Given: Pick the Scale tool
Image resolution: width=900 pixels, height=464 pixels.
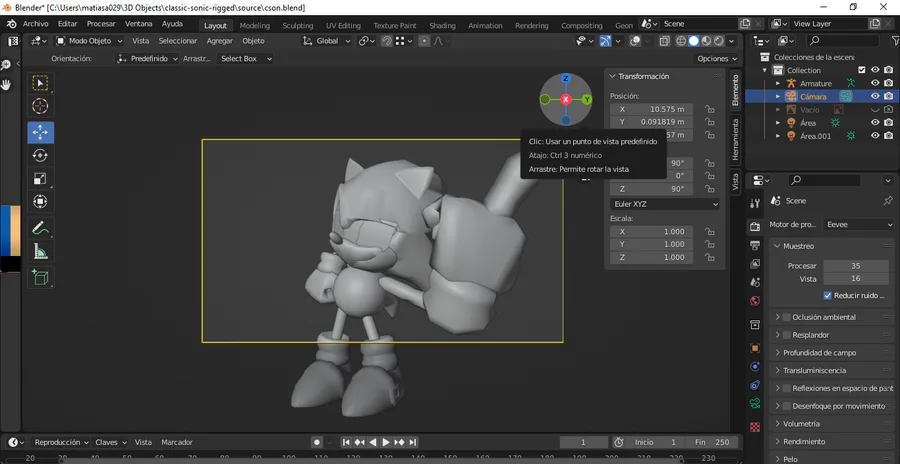Looking at the screenshot, I should (x=40, y=179).
